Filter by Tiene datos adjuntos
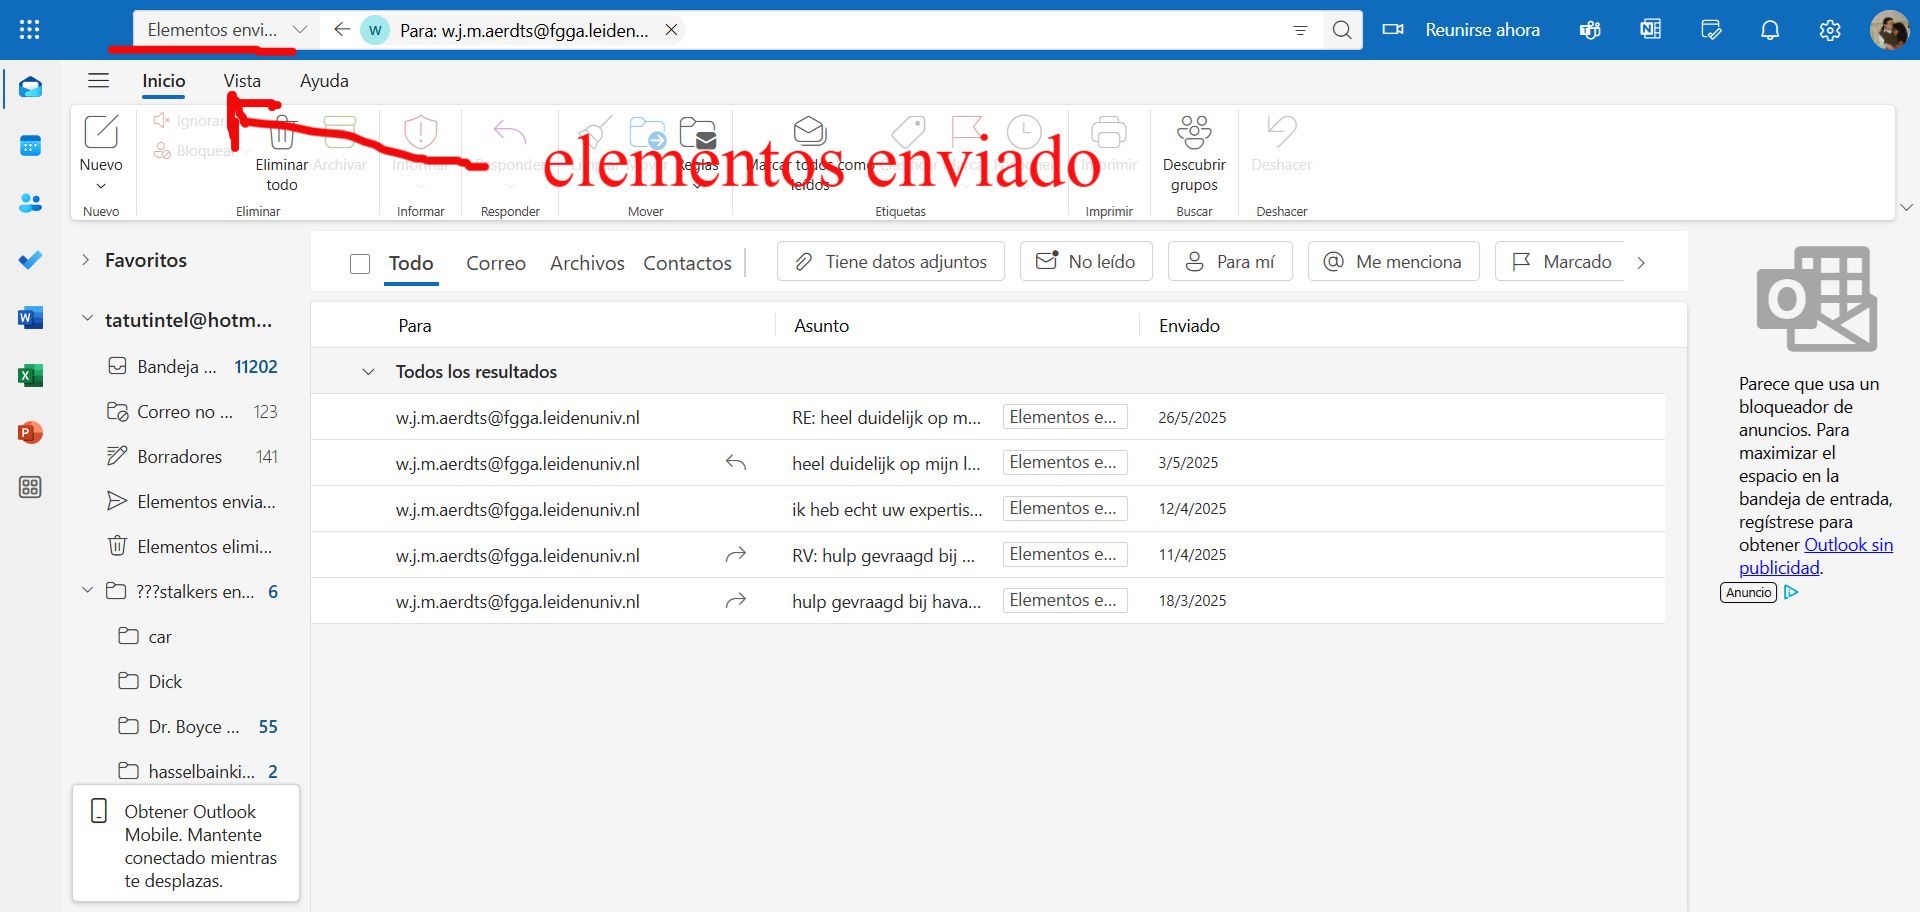The height and width of the screenshot is (912, 1920). pos(891,261)
